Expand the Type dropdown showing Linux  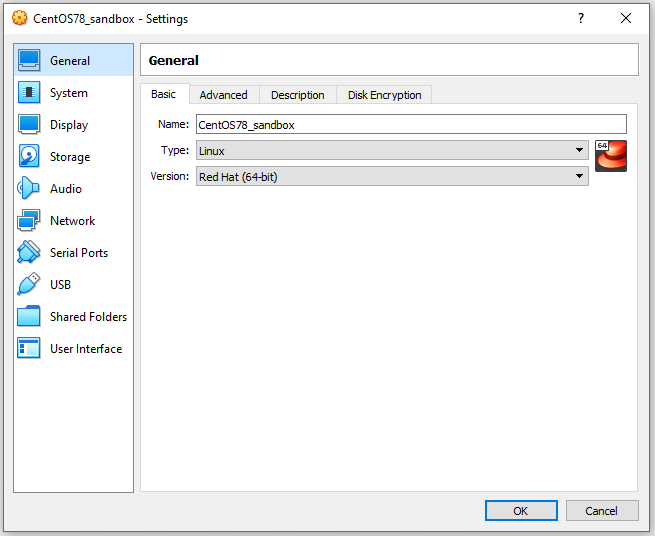click(x=391, y=150)
